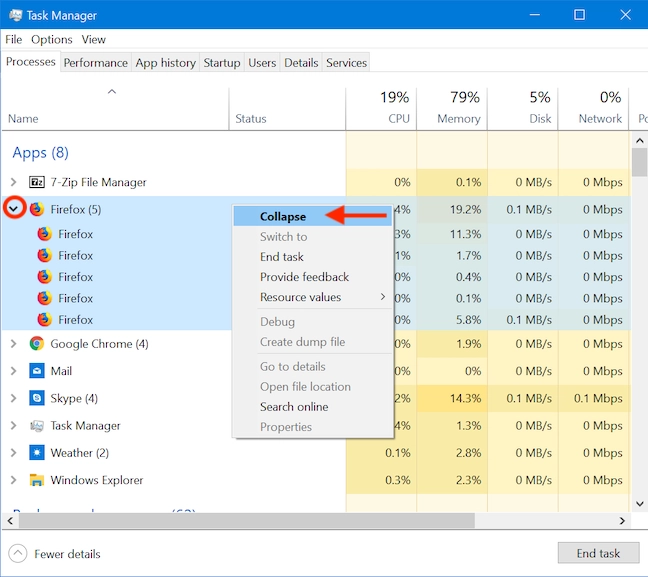This screenshot has height=577, width=648.
Task: Click Google Chrome memory value 1.9%
Action: 469,343
